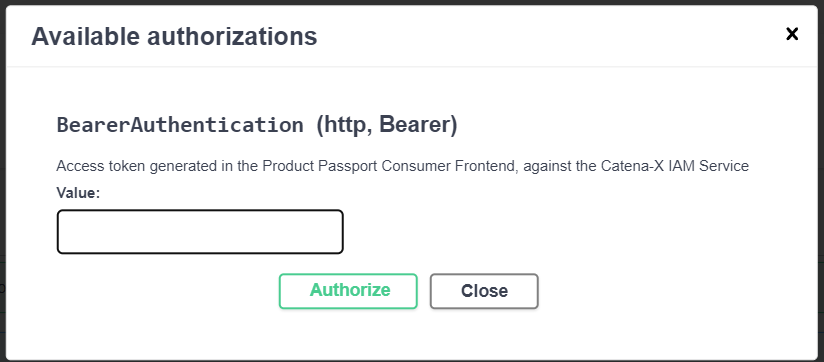824x362 pixels.
Task: Submit the token with the Authorize button
Action: click(348, 291)
